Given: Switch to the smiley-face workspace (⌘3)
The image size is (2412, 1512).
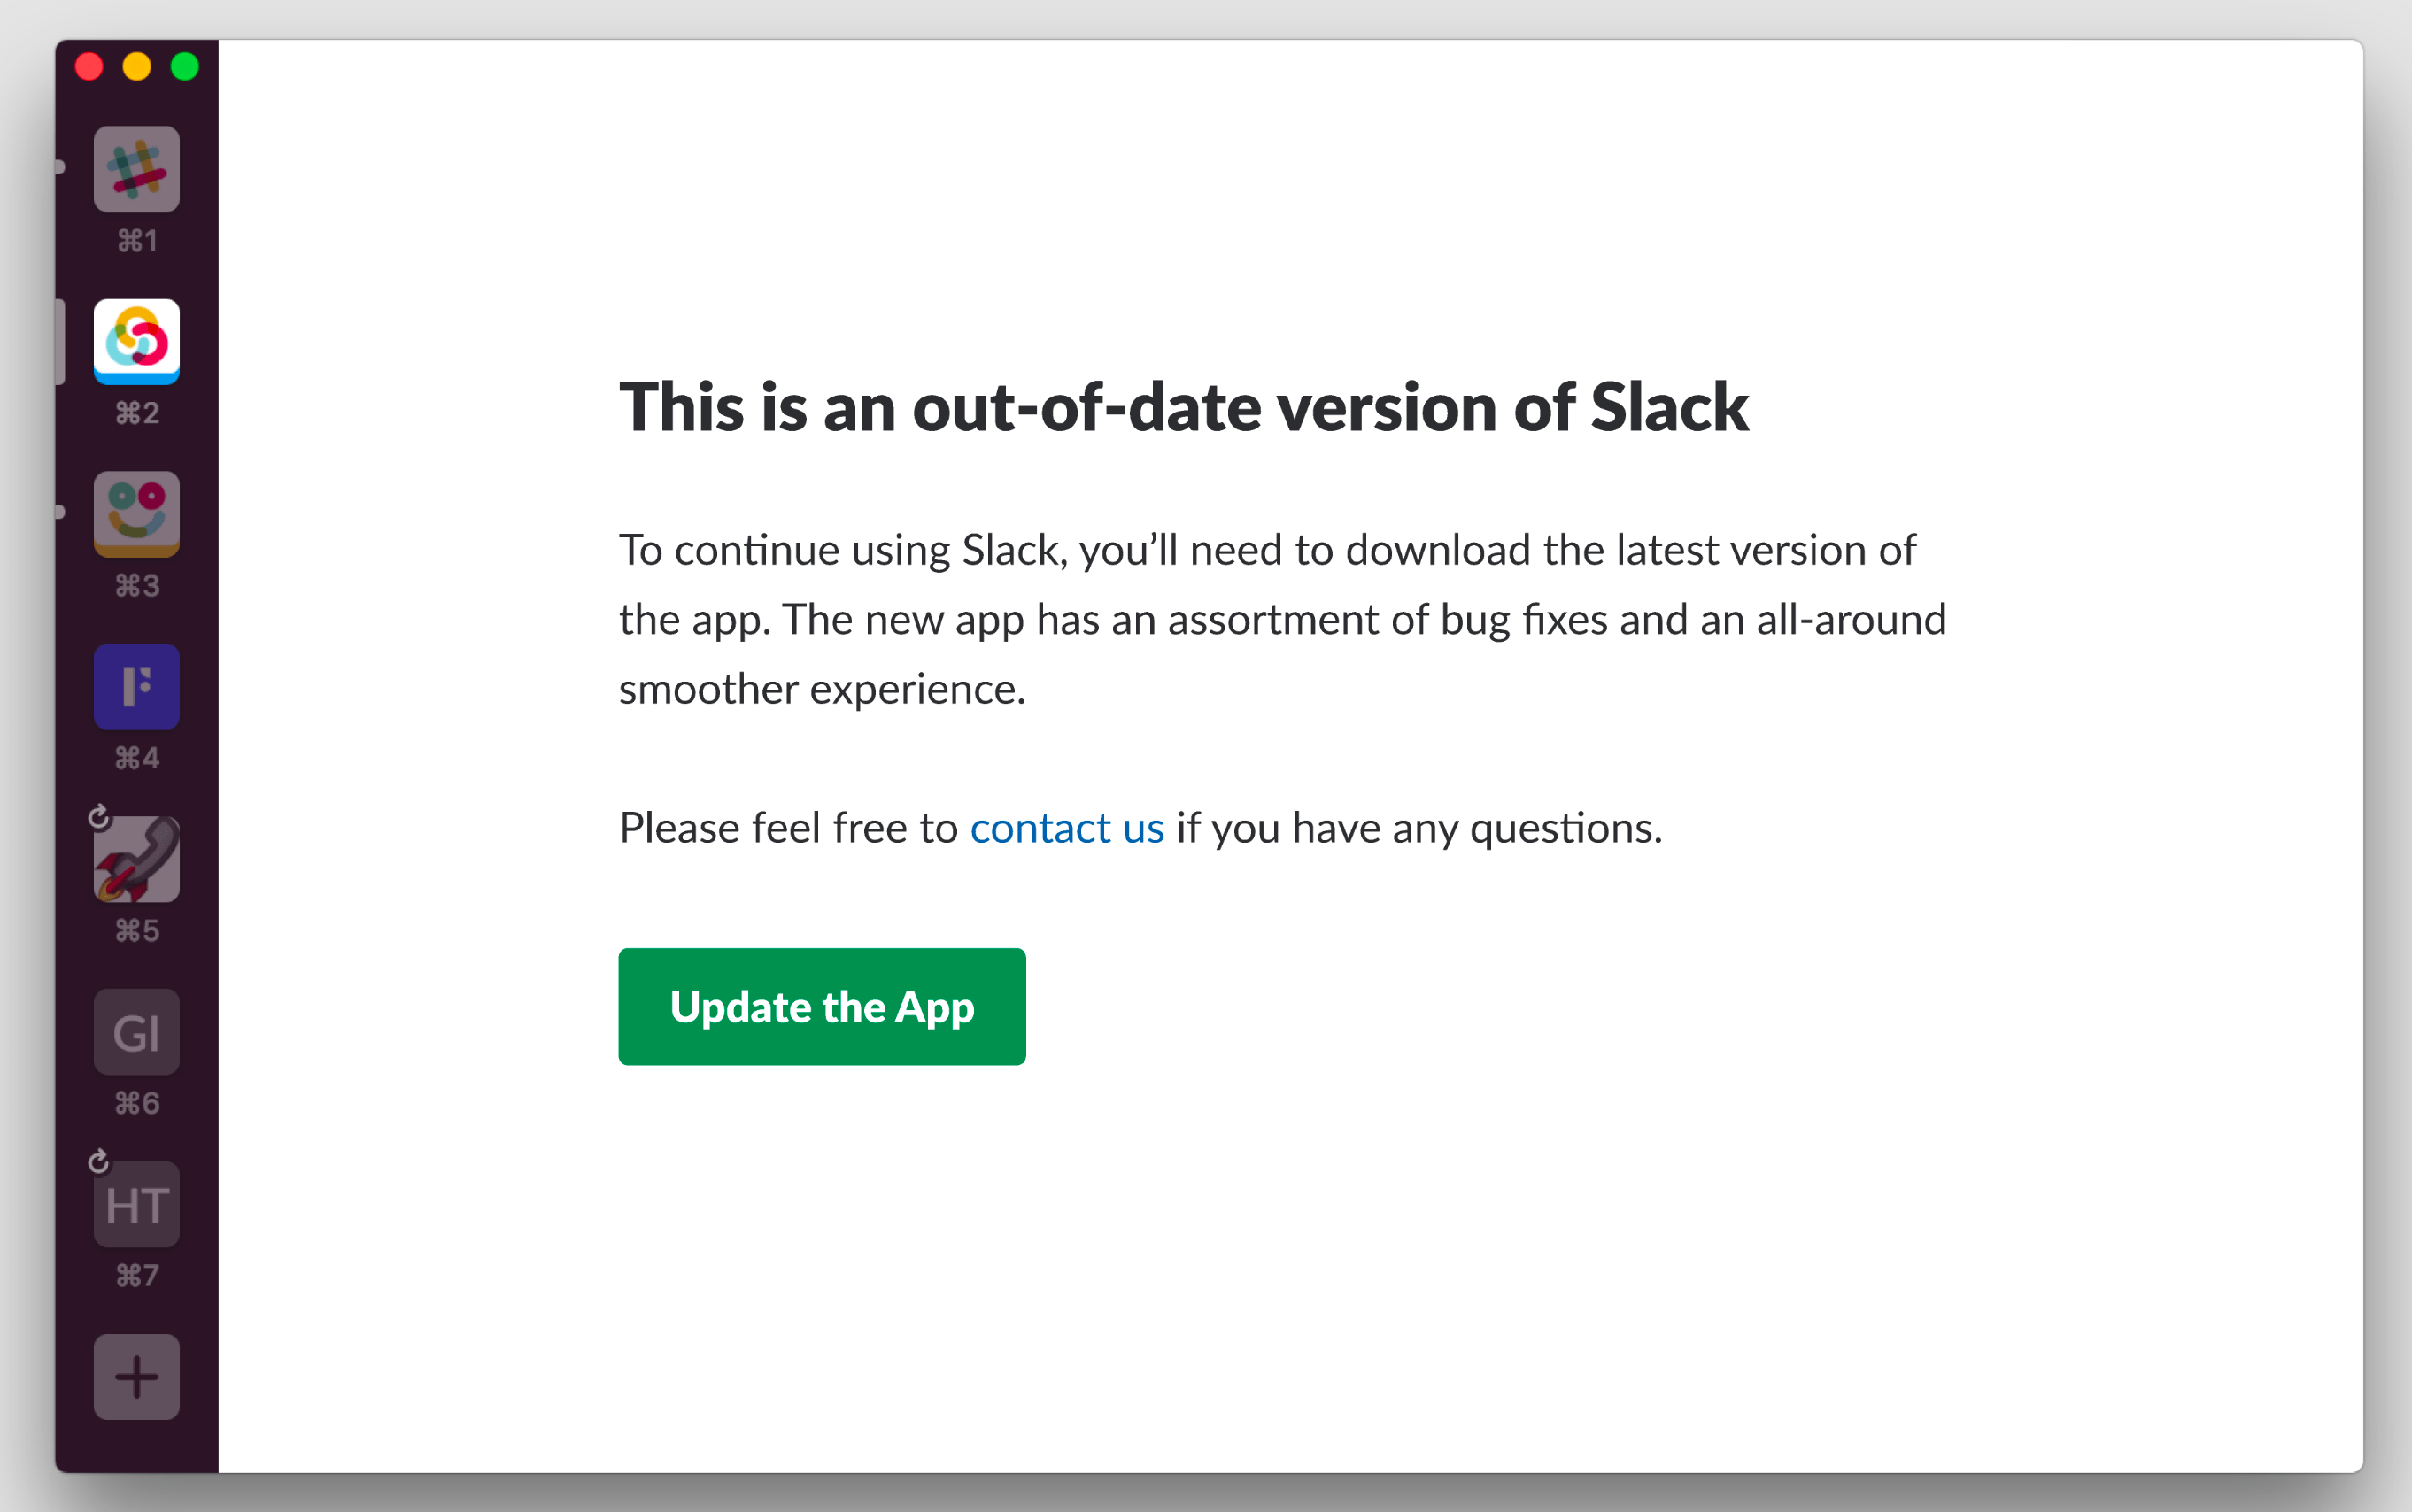Looking at the screenshot, I should (x=136, y=513).
